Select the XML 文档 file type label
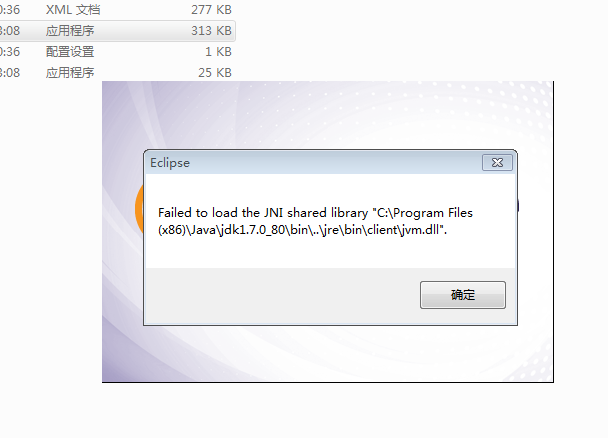Viewport: 608px width, 438px height. pyautogui.click(x=73, y=10)
